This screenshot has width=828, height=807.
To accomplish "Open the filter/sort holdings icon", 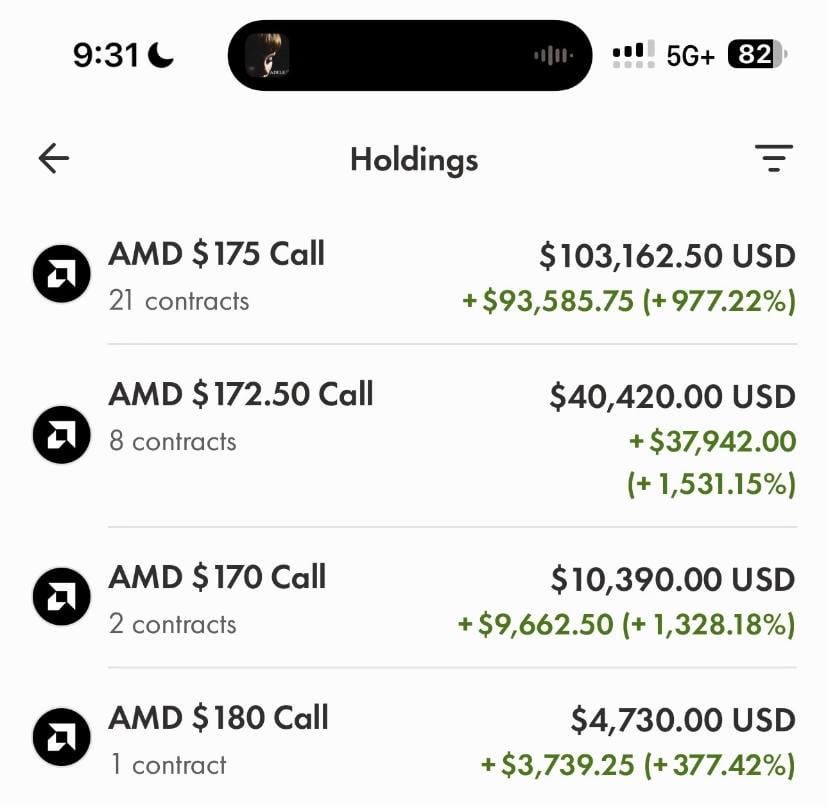I will coord(773,158).
